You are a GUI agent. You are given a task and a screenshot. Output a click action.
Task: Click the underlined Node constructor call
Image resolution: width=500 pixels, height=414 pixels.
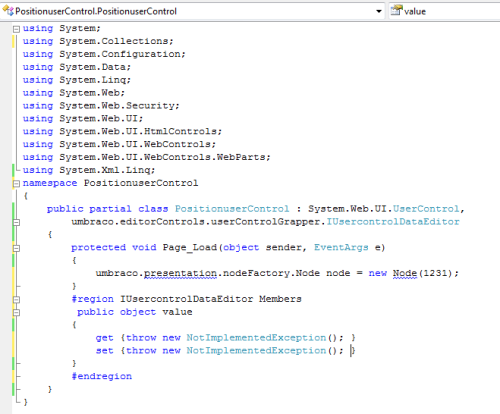point(405,273)
